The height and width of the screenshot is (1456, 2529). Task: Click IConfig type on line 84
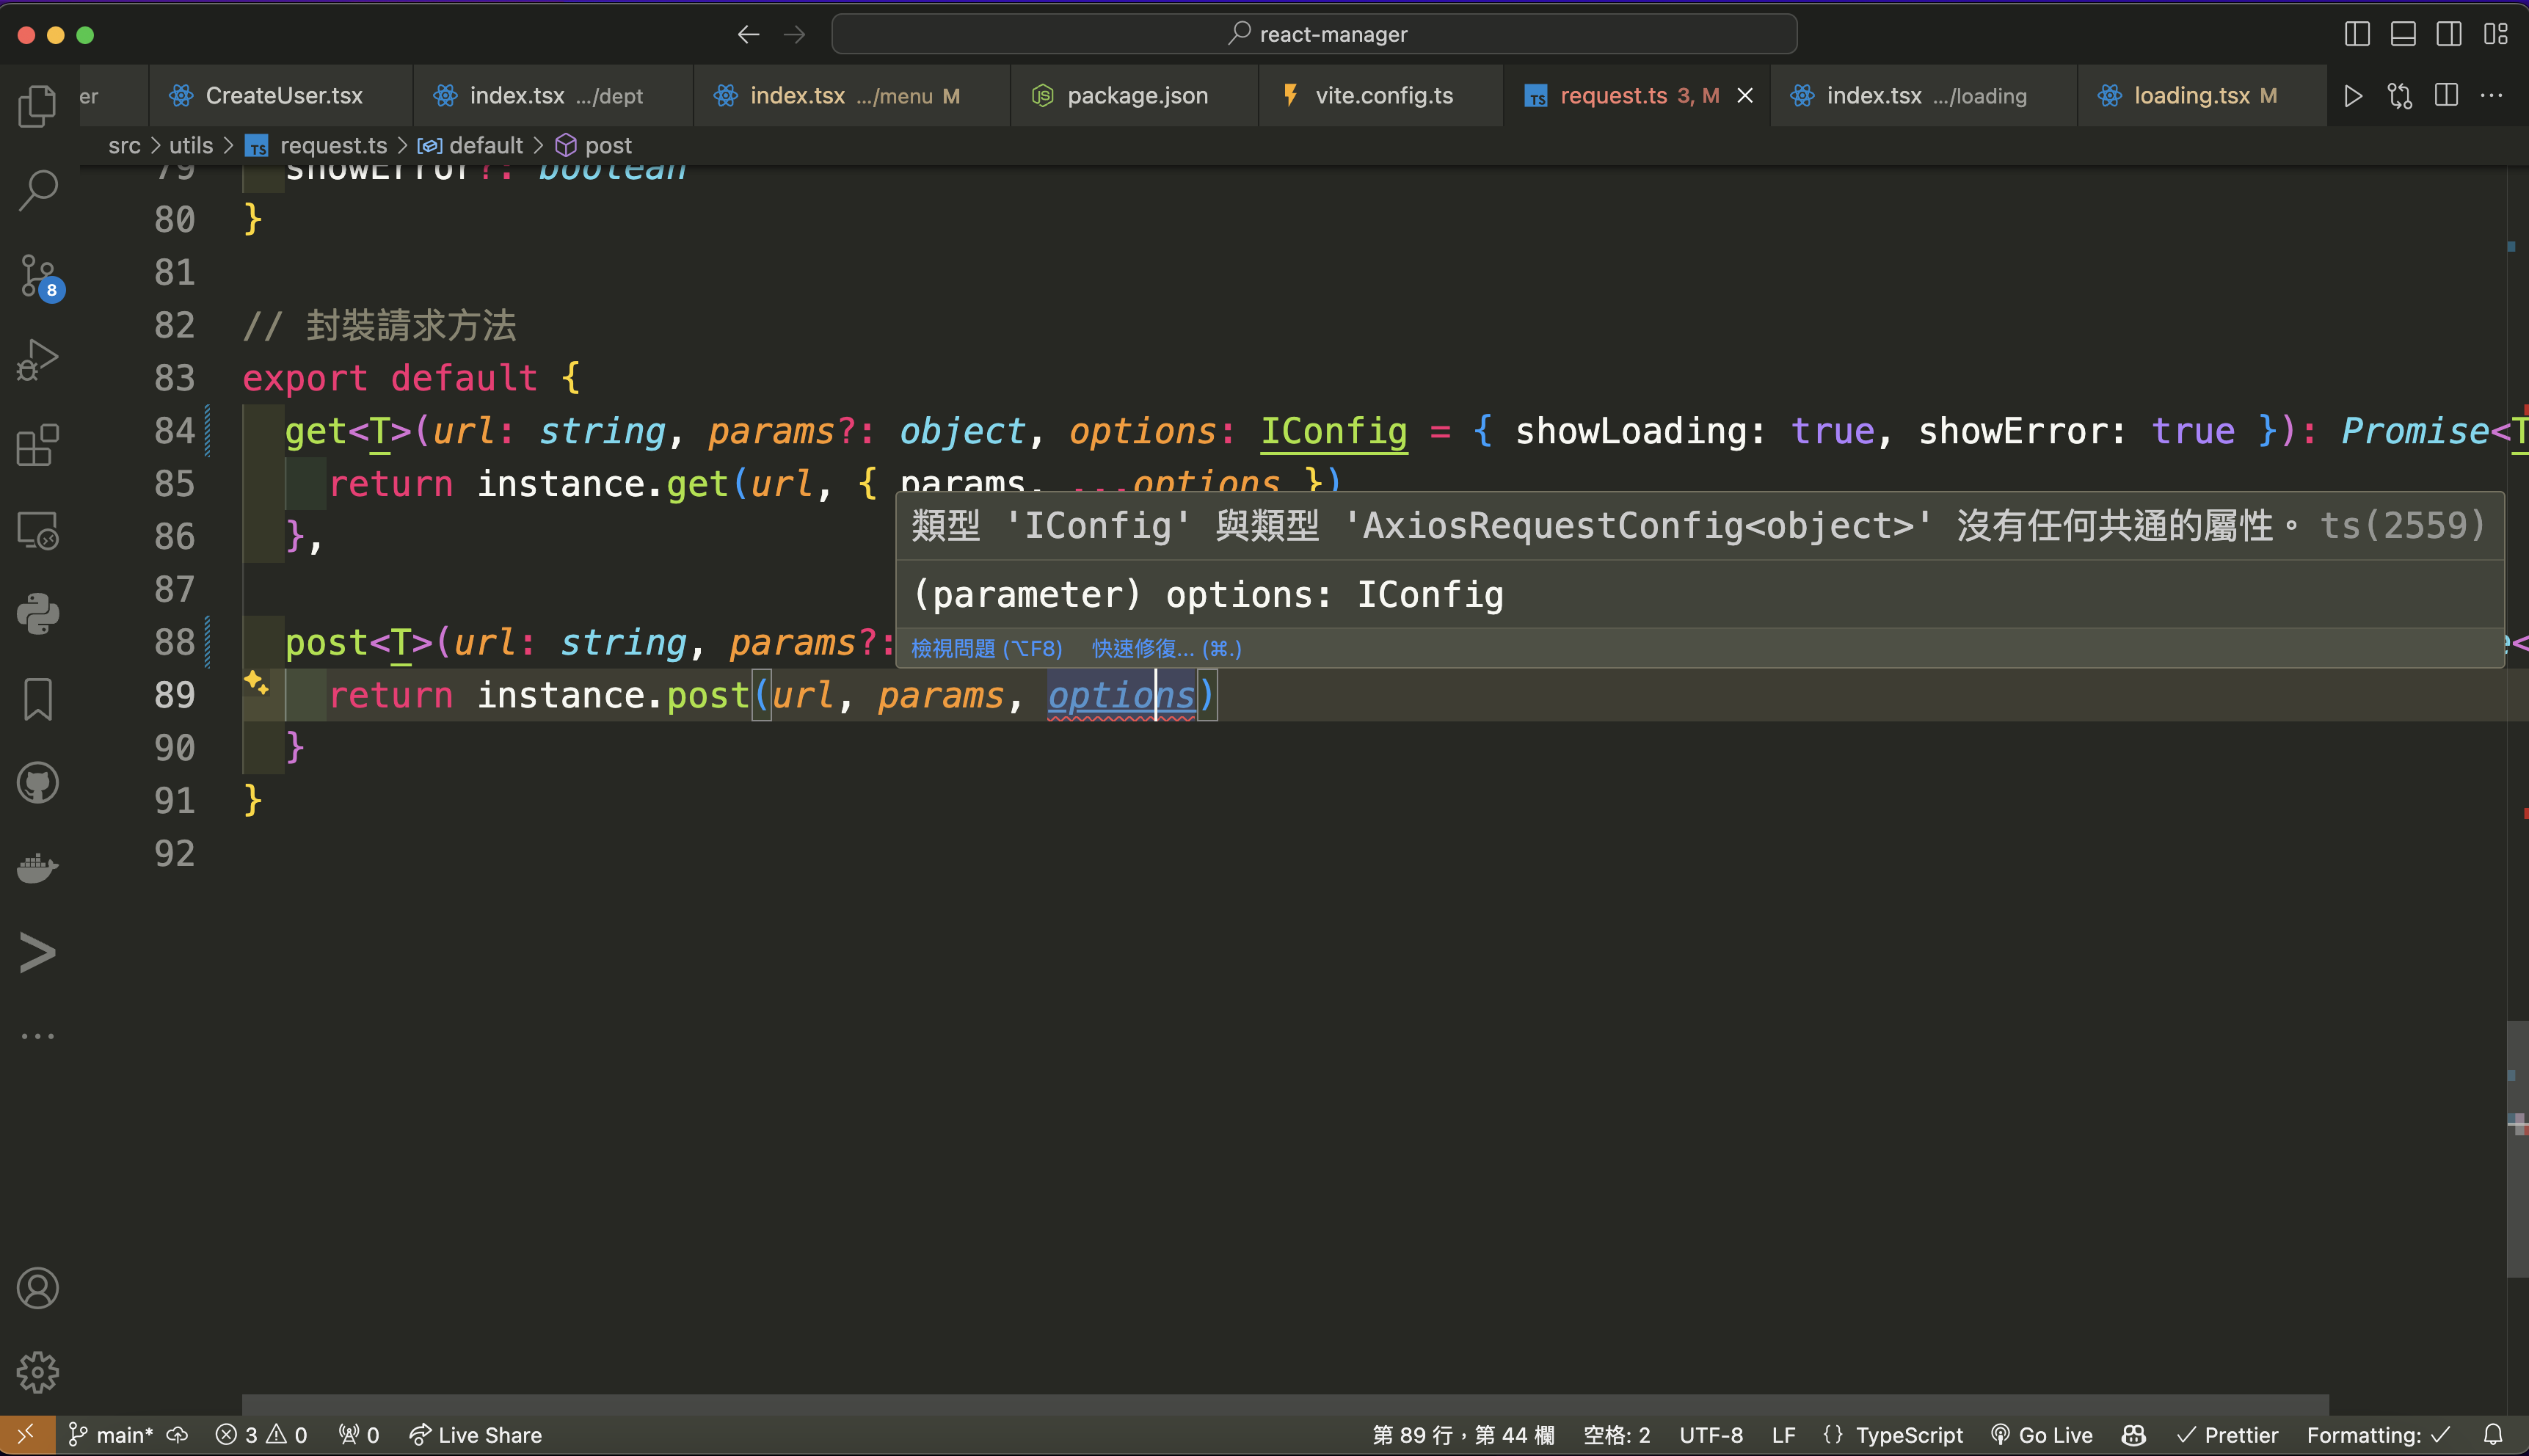tap(1333, 431)
